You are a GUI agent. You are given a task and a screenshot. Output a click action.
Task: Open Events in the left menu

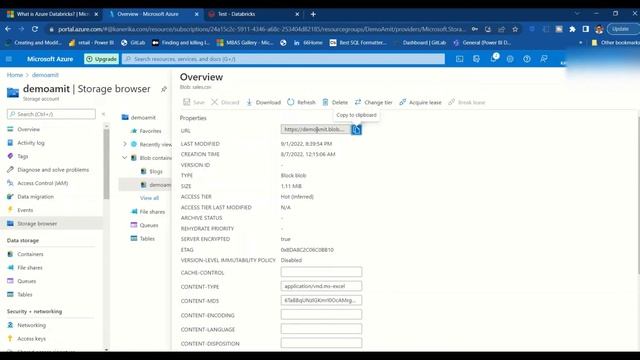(25, 210)
